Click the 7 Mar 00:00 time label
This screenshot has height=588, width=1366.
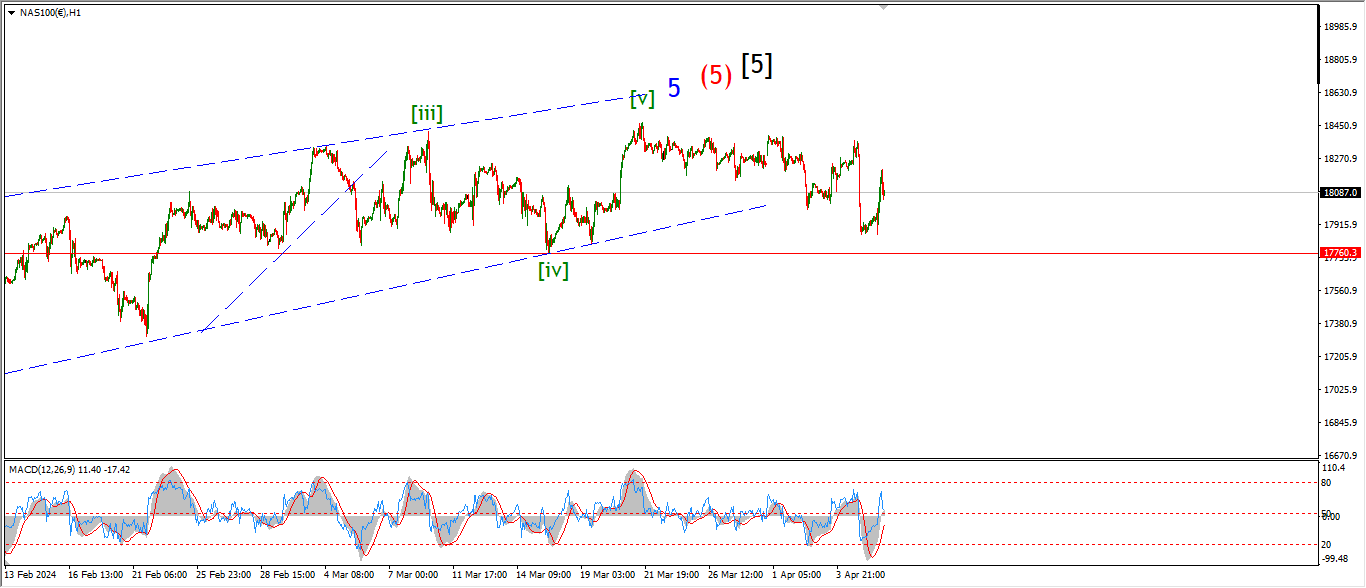point(413,575)
